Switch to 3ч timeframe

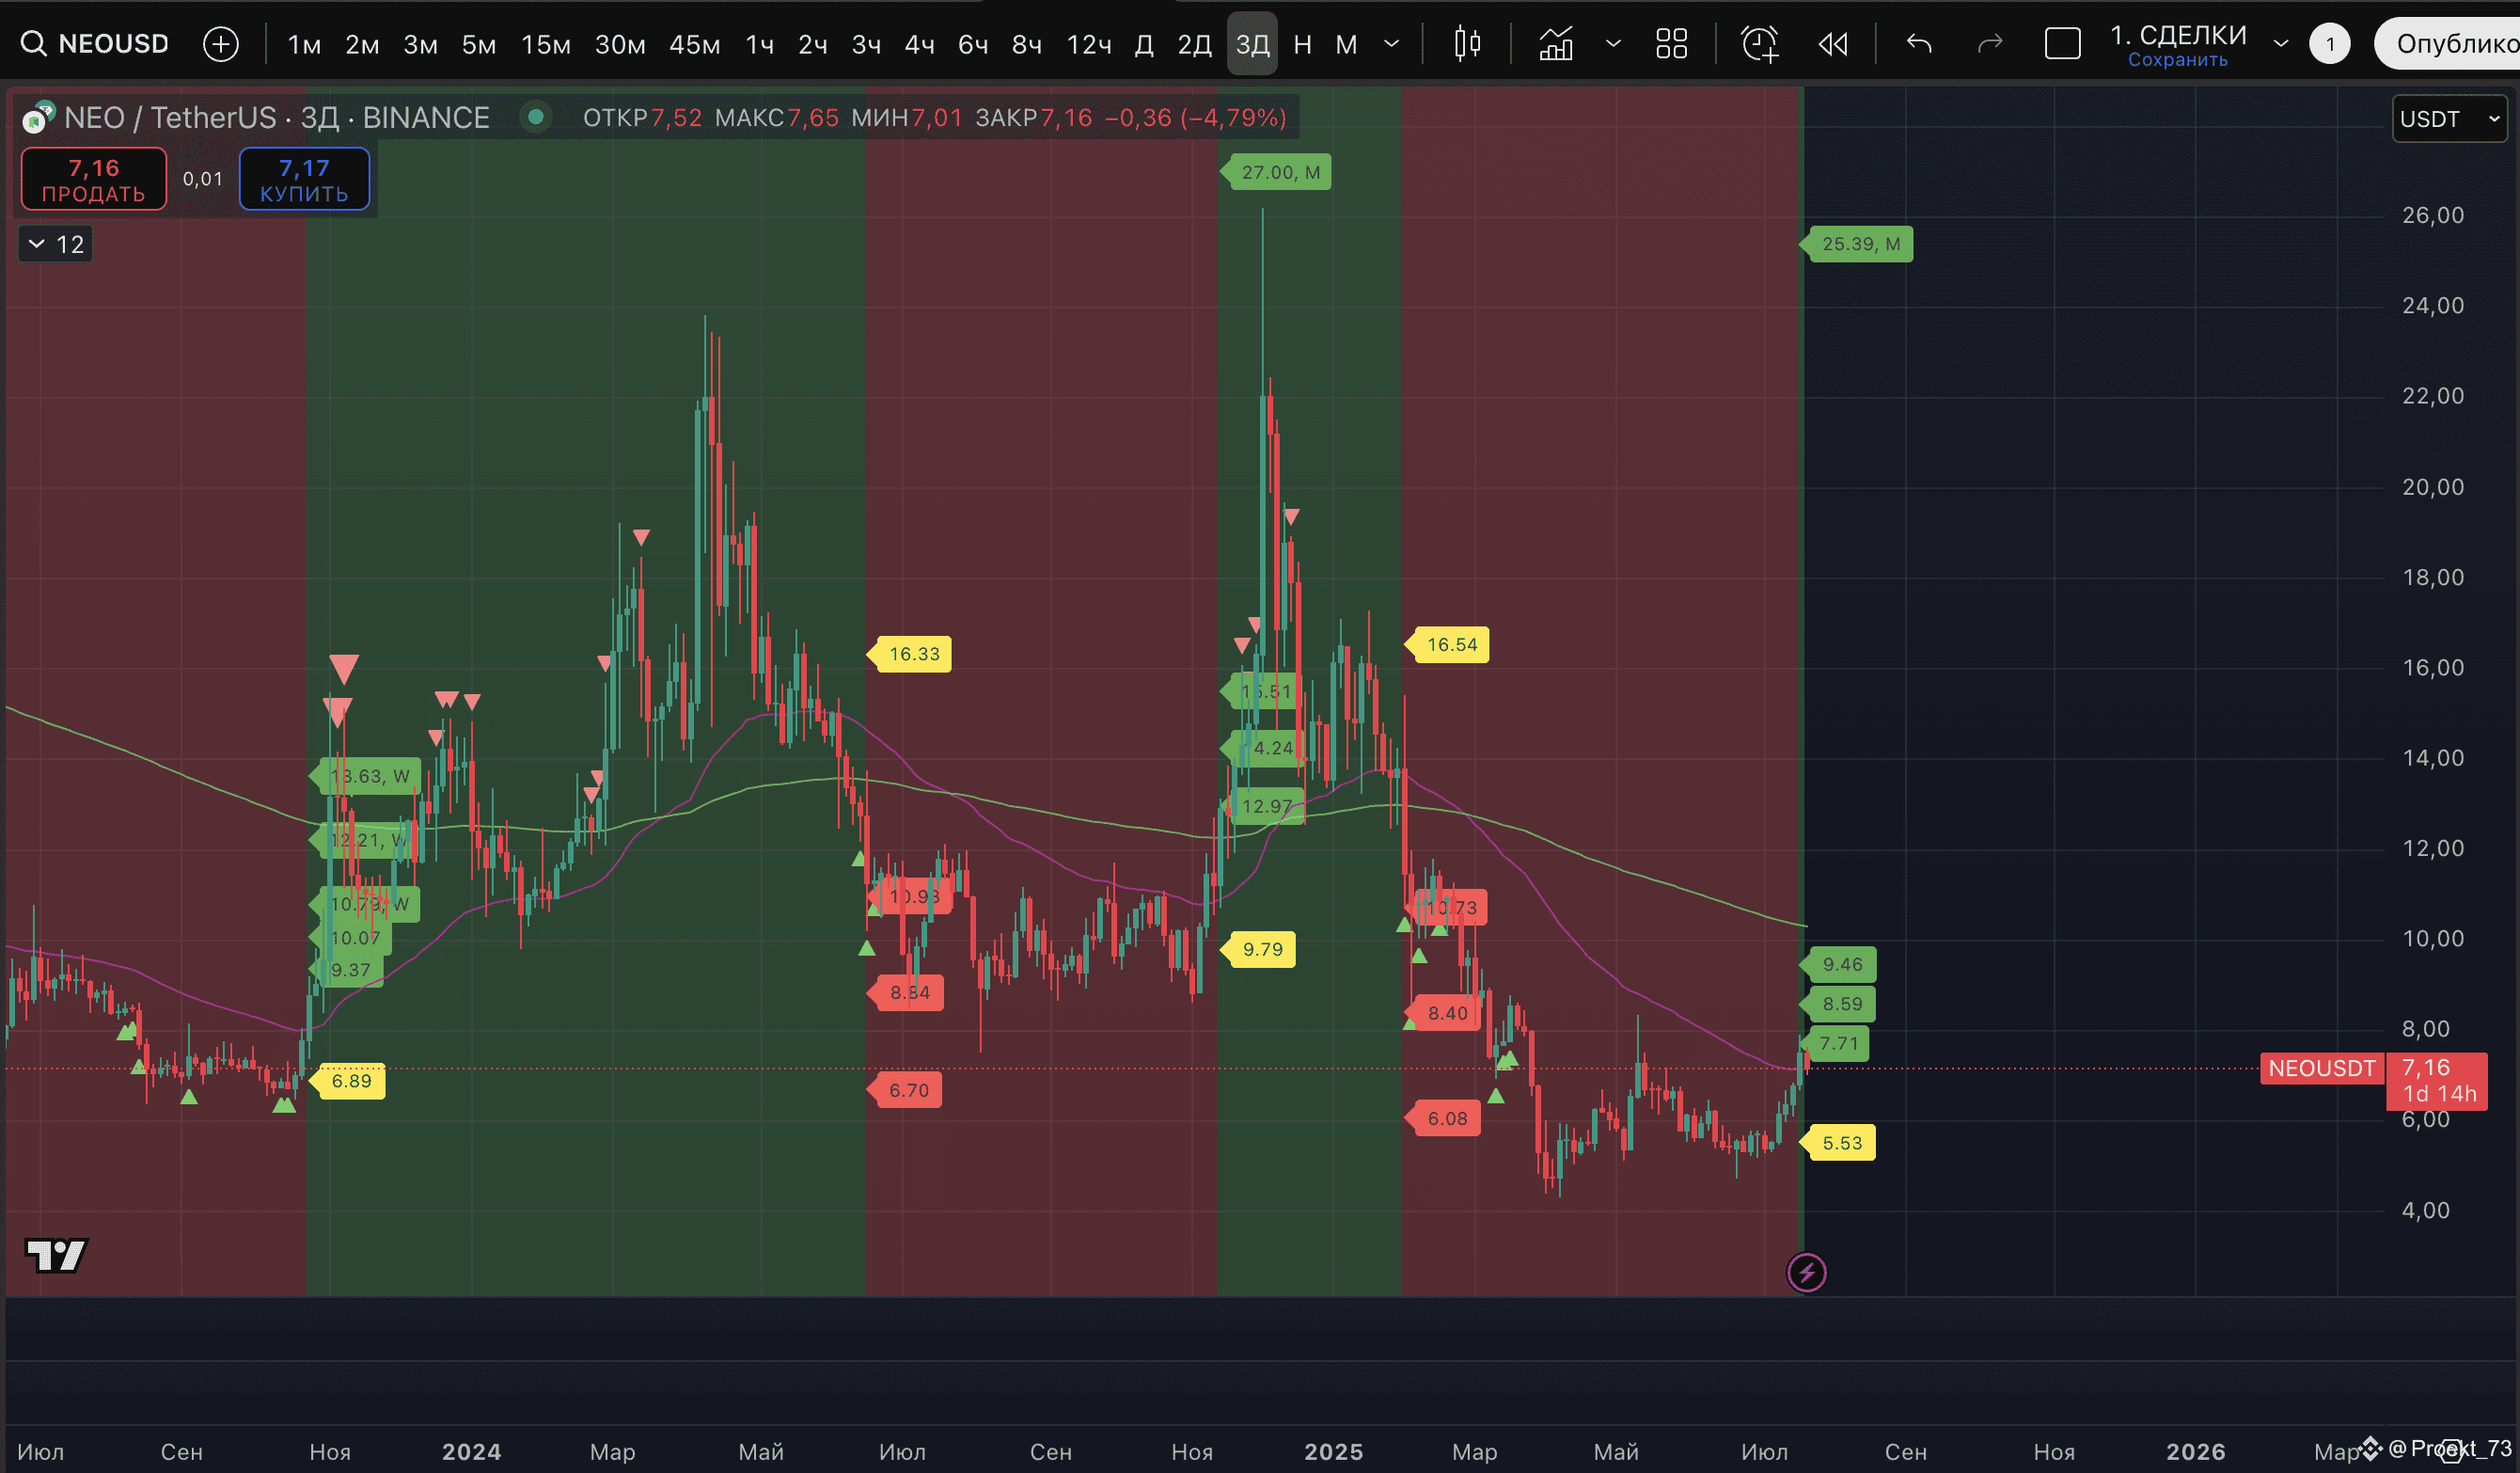click(866, 44)
